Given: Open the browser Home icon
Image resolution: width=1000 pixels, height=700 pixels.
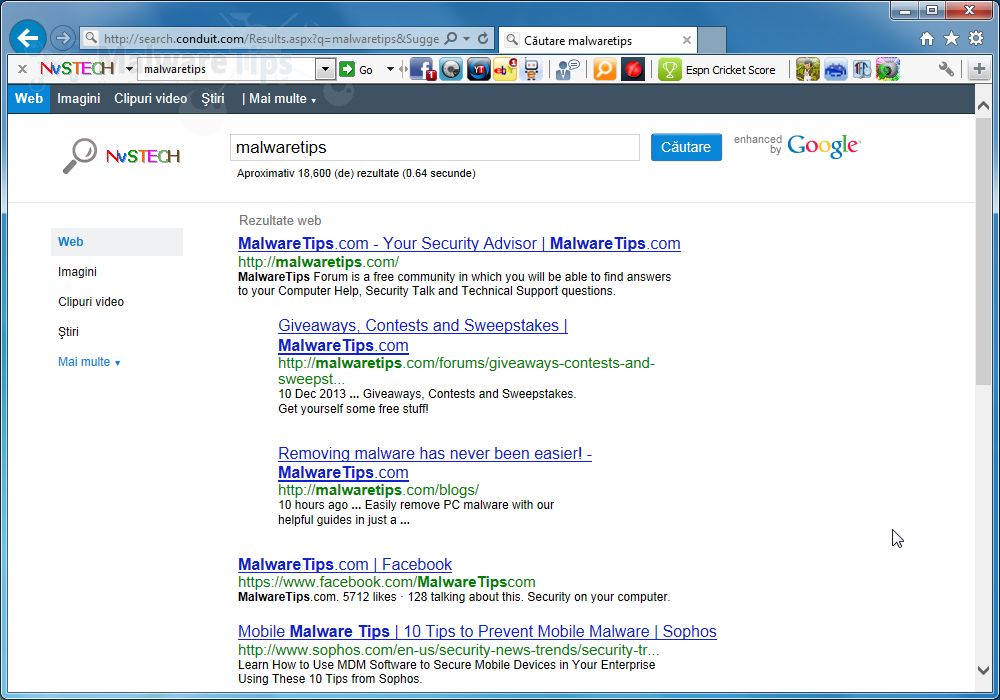Looking at the screenshot, I should pos(927,39).
